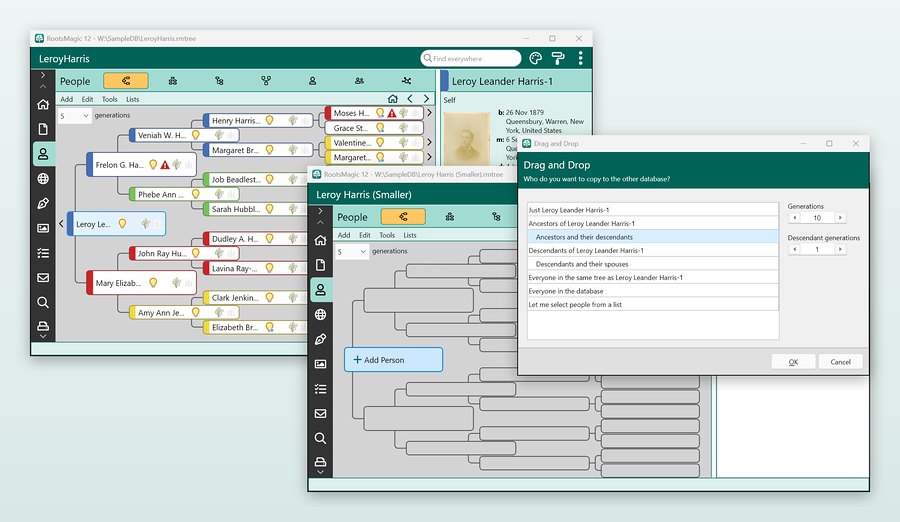
Task: Open Home icon in Leroy Harris (Smaller) sidebar
Action: click(x=320, y=240)
